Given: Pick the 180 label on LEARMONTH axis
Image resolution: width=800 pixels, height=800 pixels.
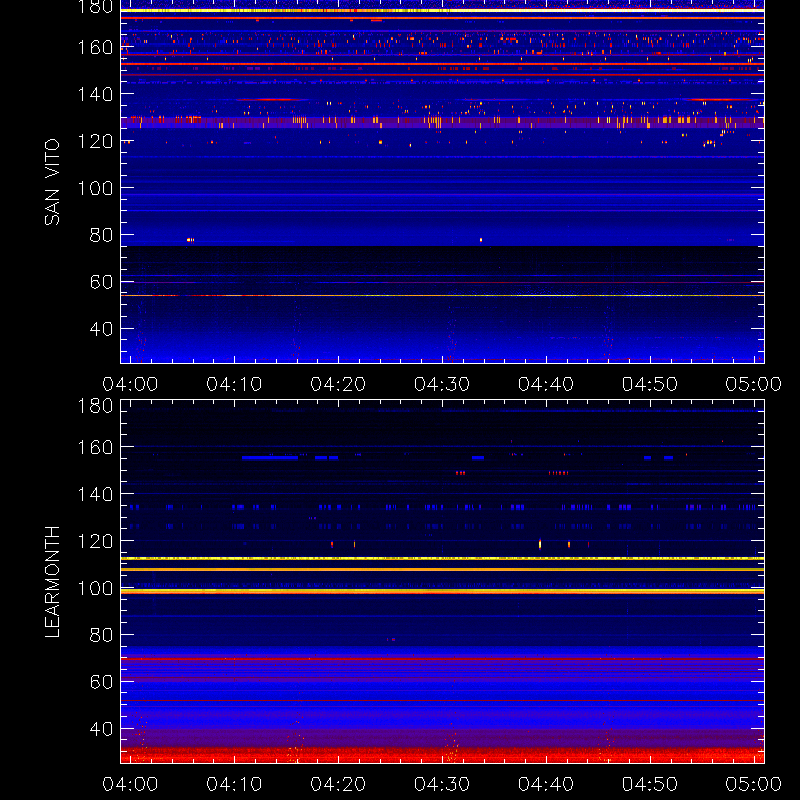Looking at the screenshot, I should click(95, 406).
